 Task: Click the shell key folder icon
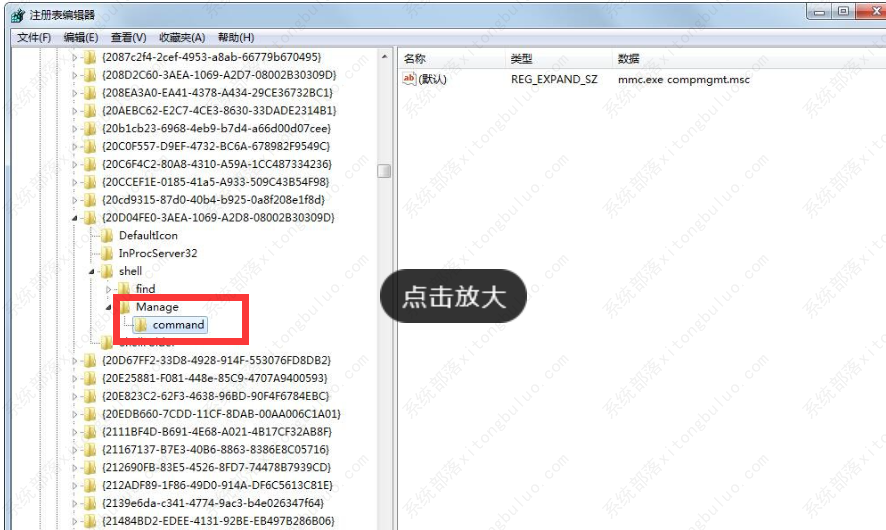click(x=107, y=271)
